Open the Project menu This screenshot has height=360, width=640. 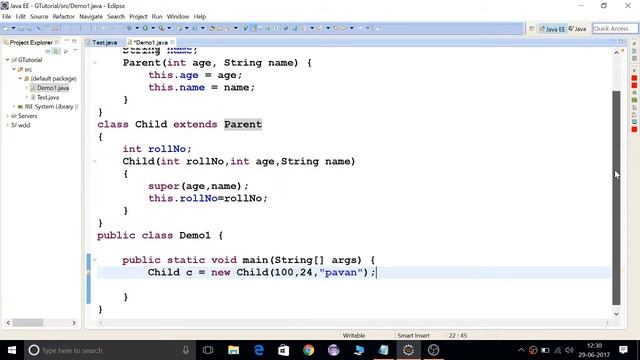coord(138,16)
